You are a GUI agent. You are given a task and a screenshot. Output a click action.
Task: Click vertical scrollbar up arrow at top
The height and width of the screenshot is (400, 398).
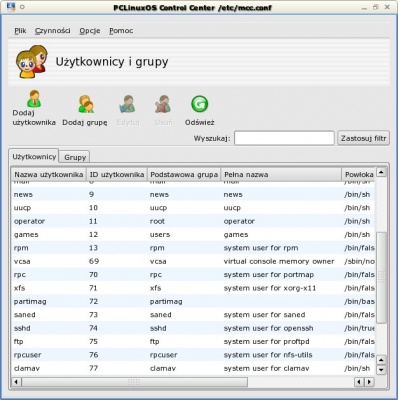pos(381,172)
